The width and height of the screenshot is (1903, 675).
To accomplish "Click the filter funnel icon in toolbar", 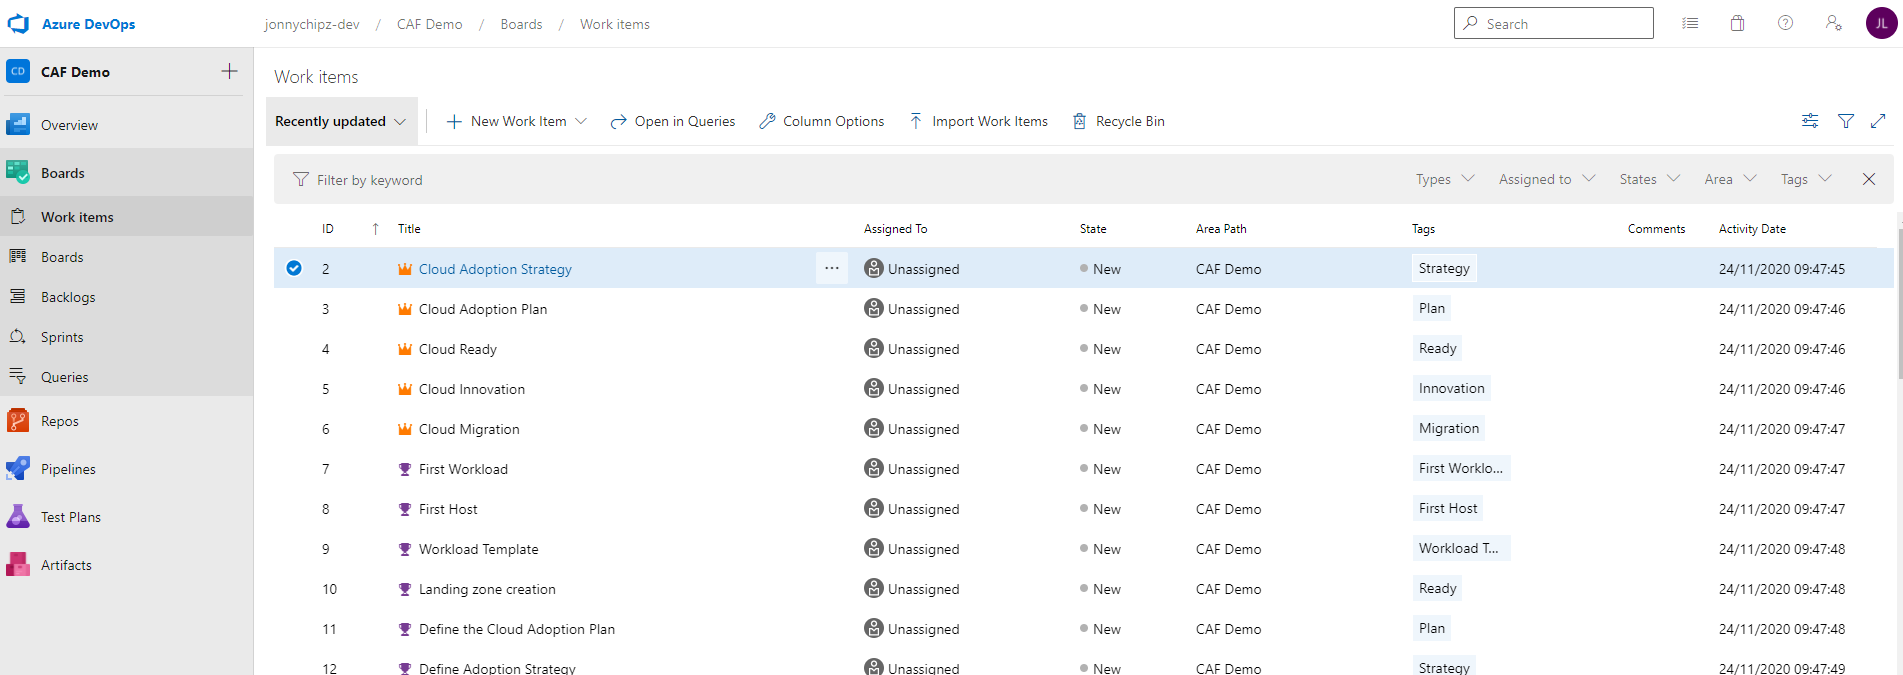I will (1846, 121).
